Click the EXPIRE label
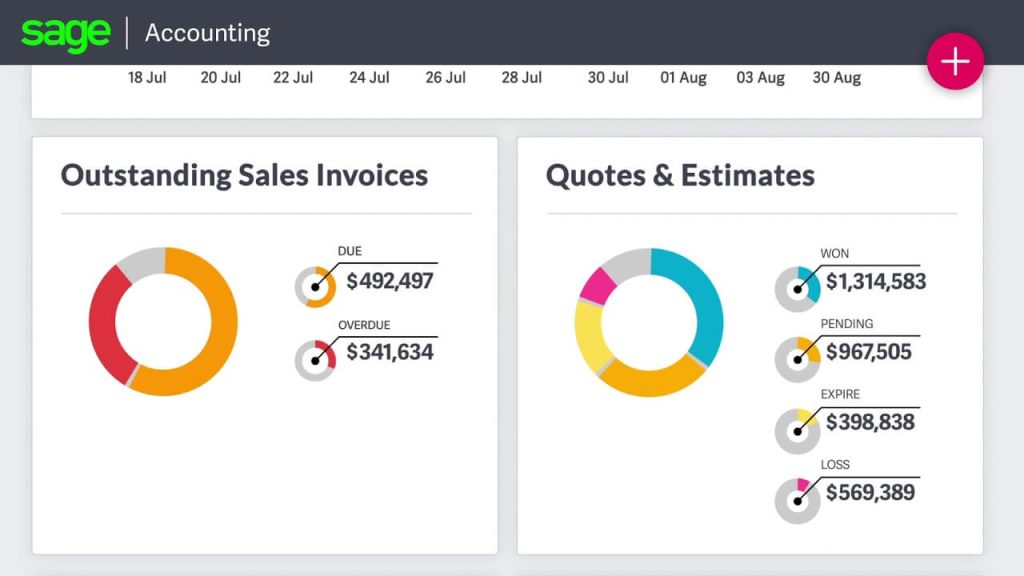This screenshot has height=576, width=1024. pyautogui.click(x=840, y=394)
